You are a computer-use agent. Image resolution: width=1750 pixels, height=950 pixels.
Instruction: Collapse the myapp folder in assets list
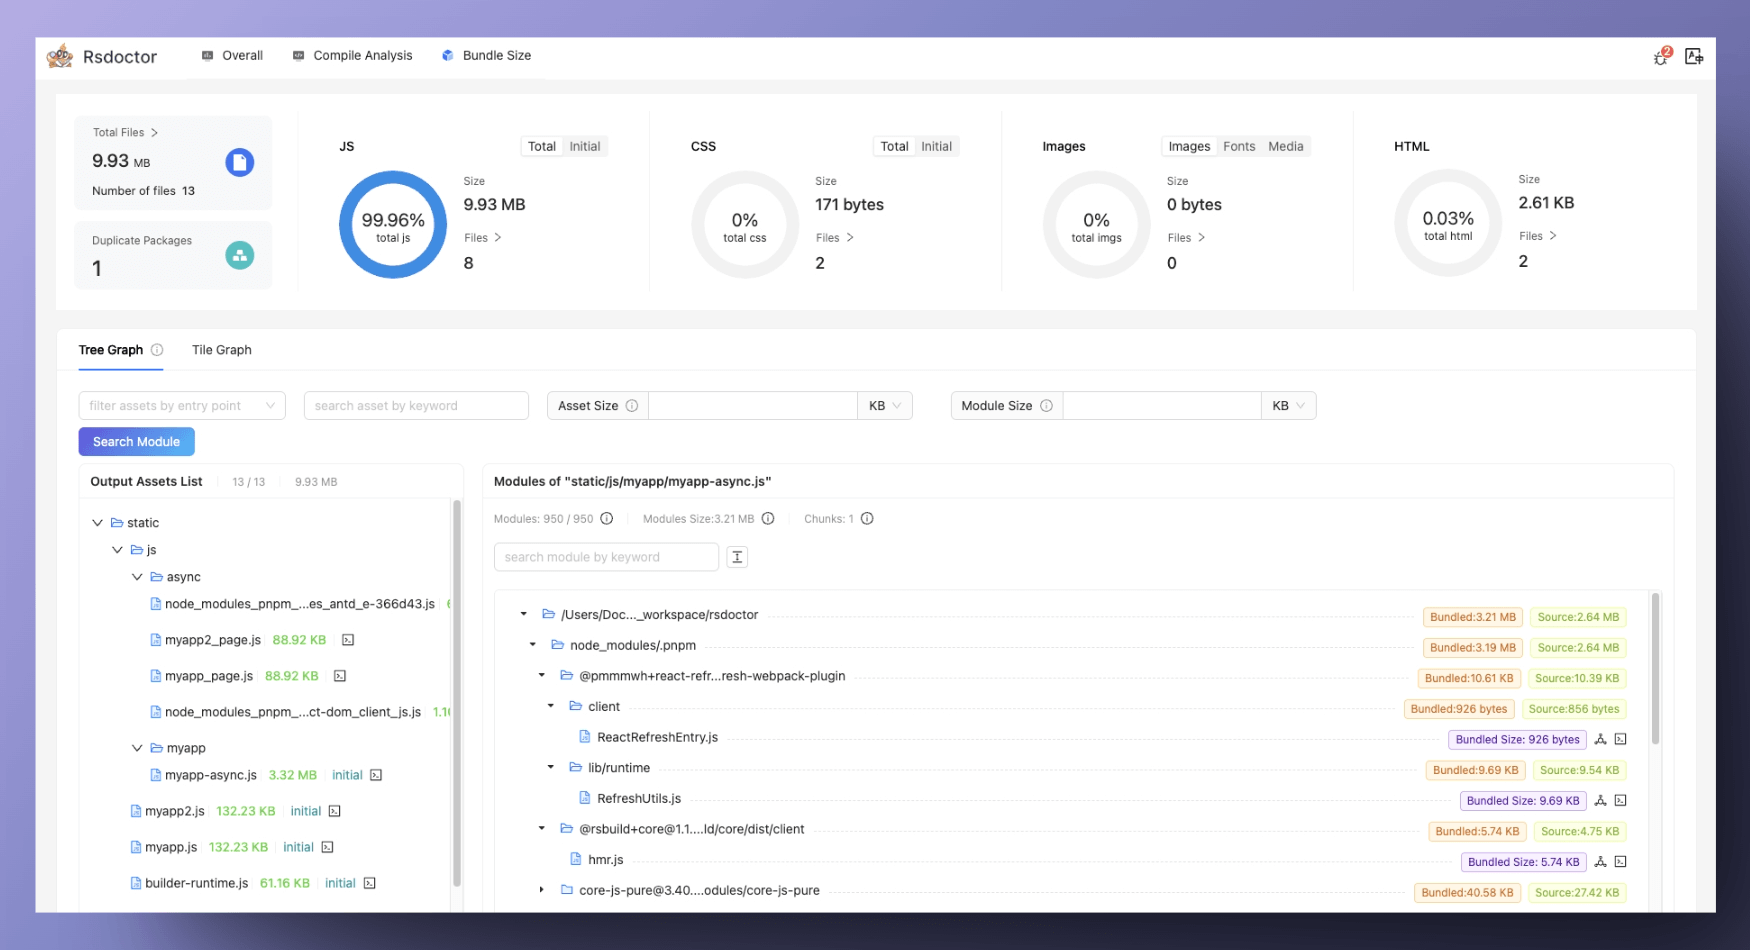pyautogui.click(x=137, y=748)
